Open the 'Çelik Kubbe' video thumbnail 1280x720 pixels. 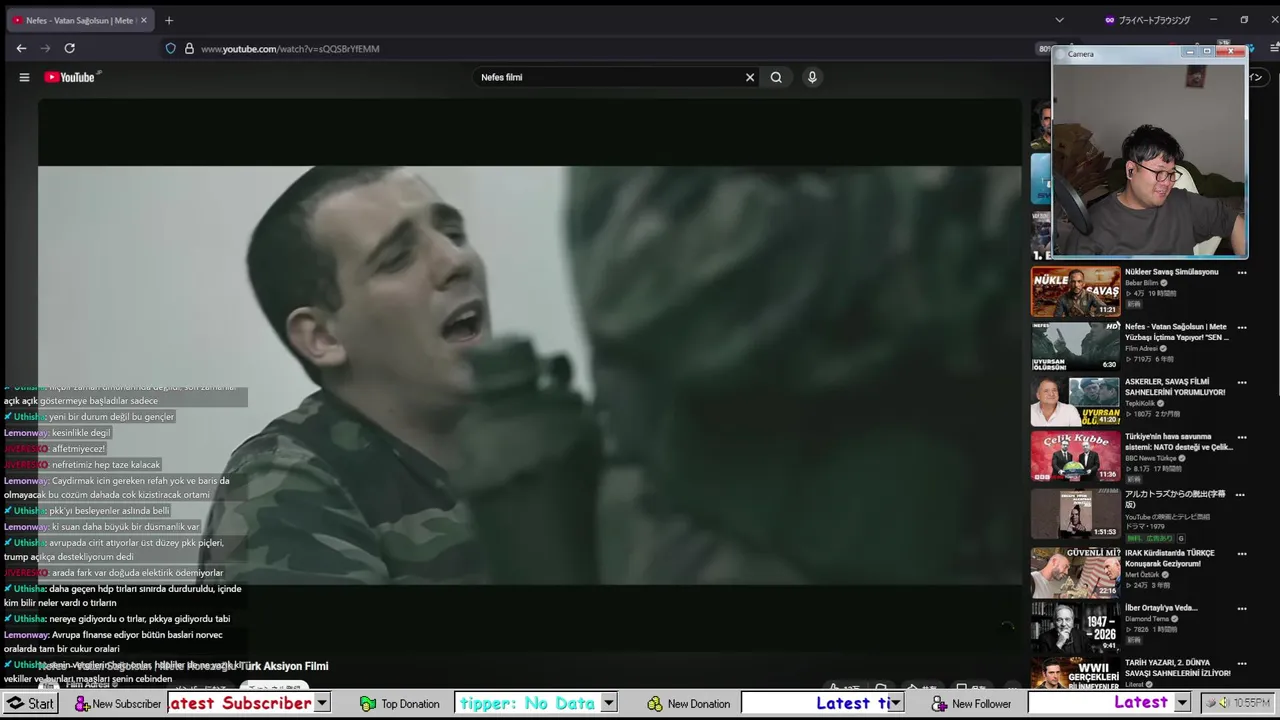[1075, 456]
